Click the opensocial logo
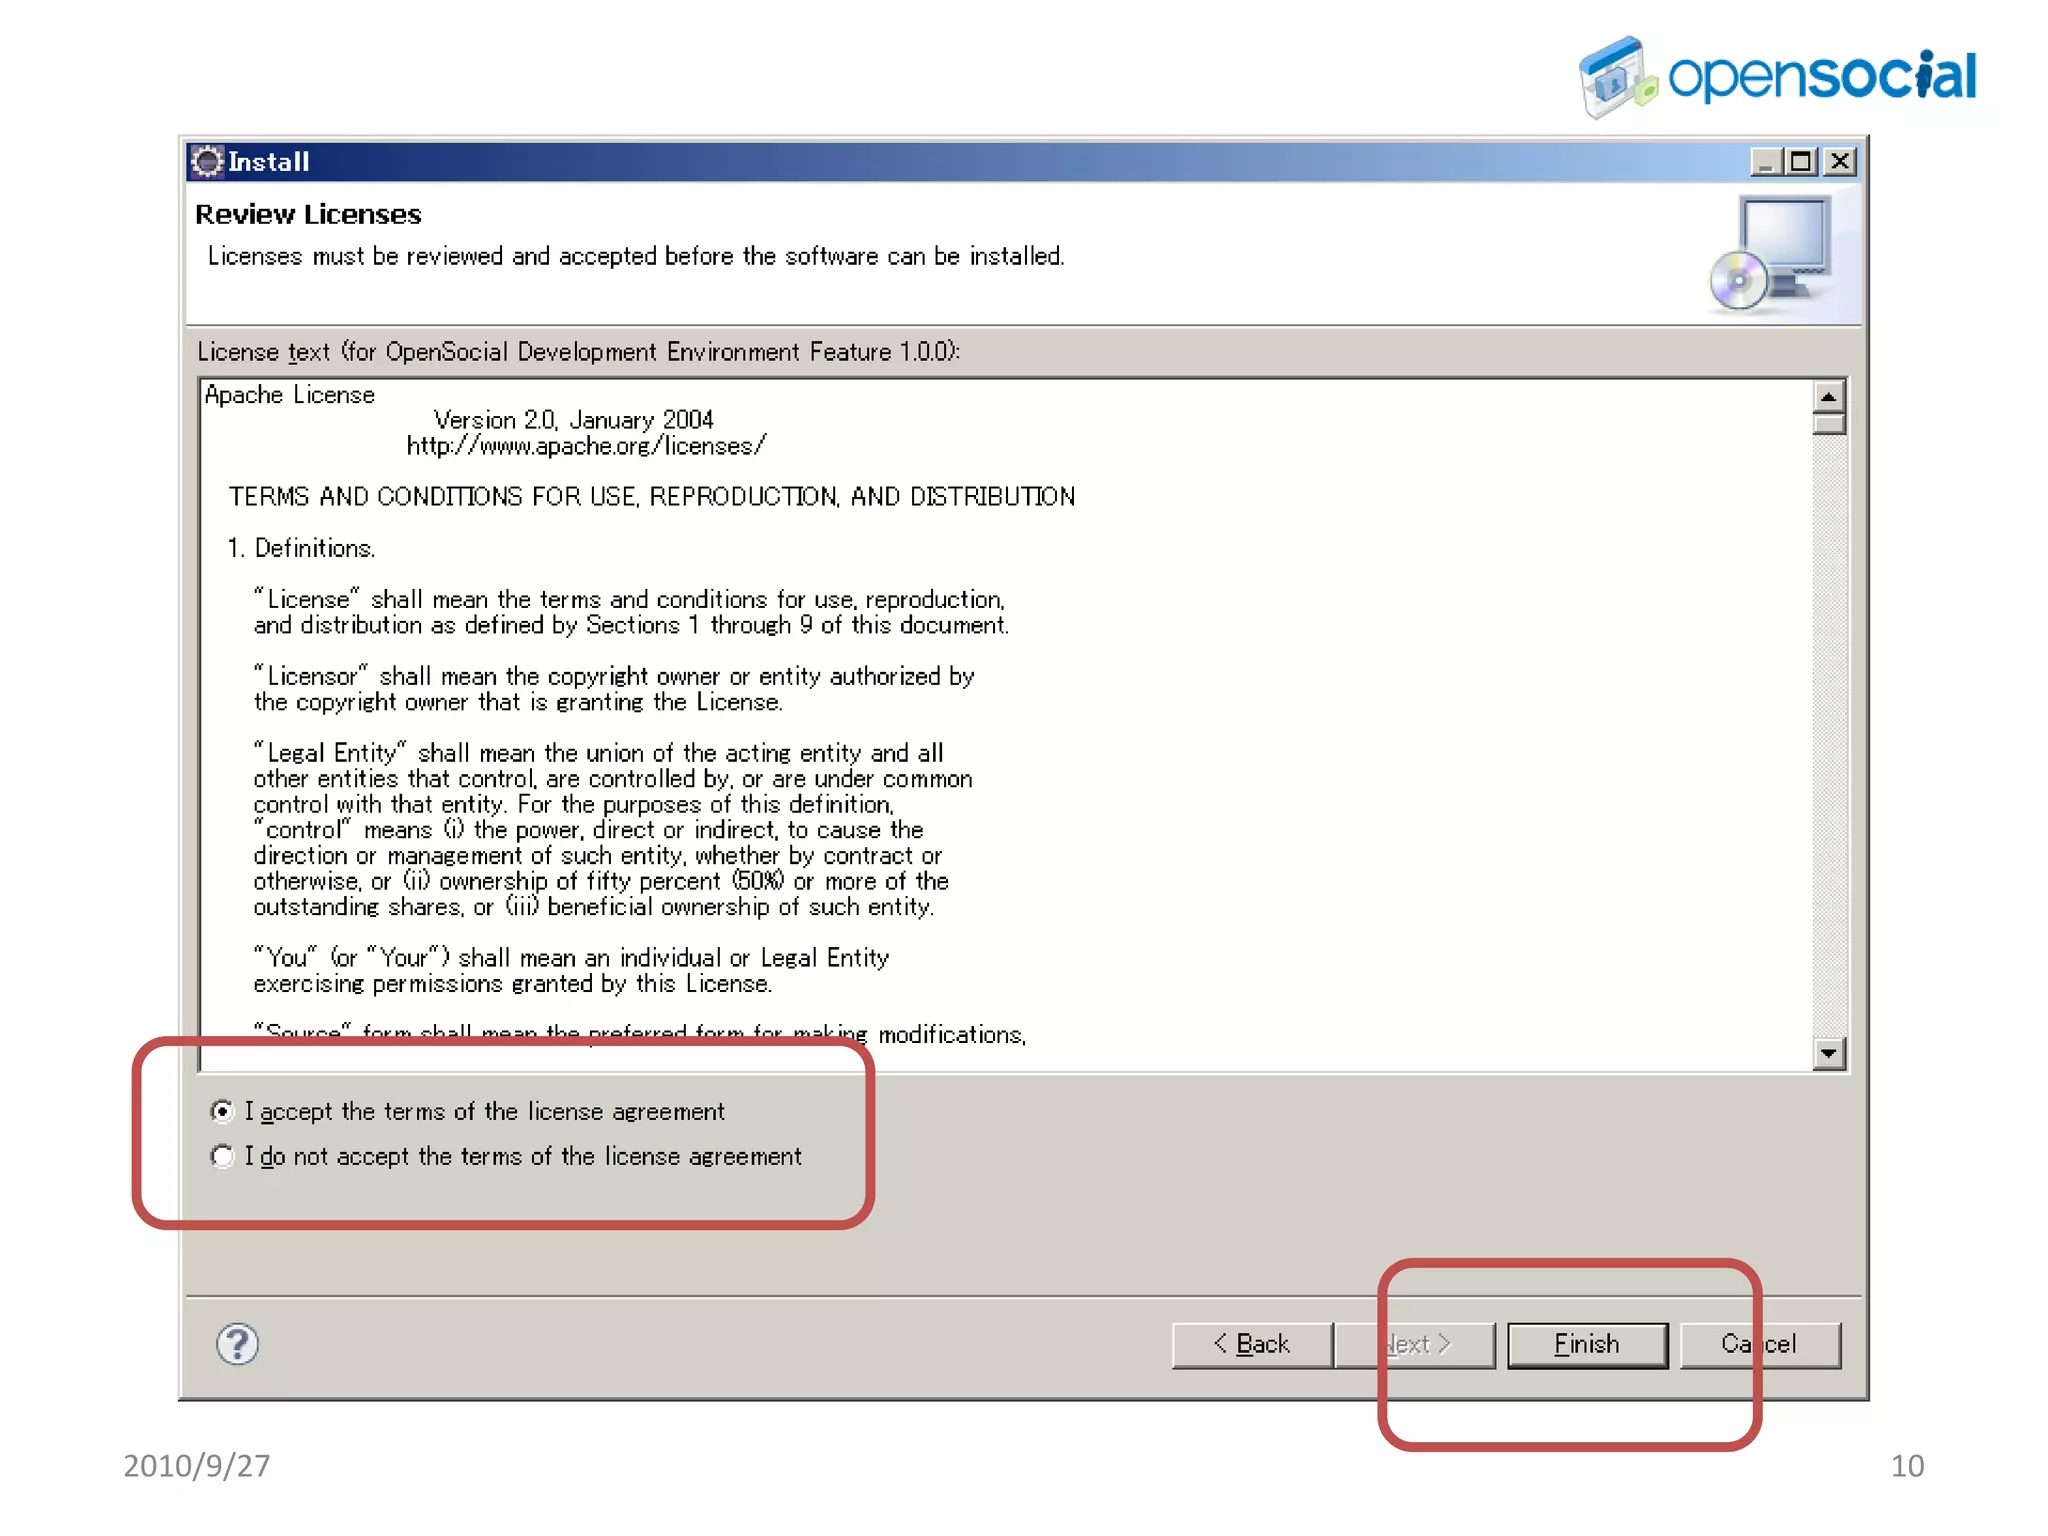Image resolution: width=2048 pixels, height=1536 pixels. [1777, 77]
